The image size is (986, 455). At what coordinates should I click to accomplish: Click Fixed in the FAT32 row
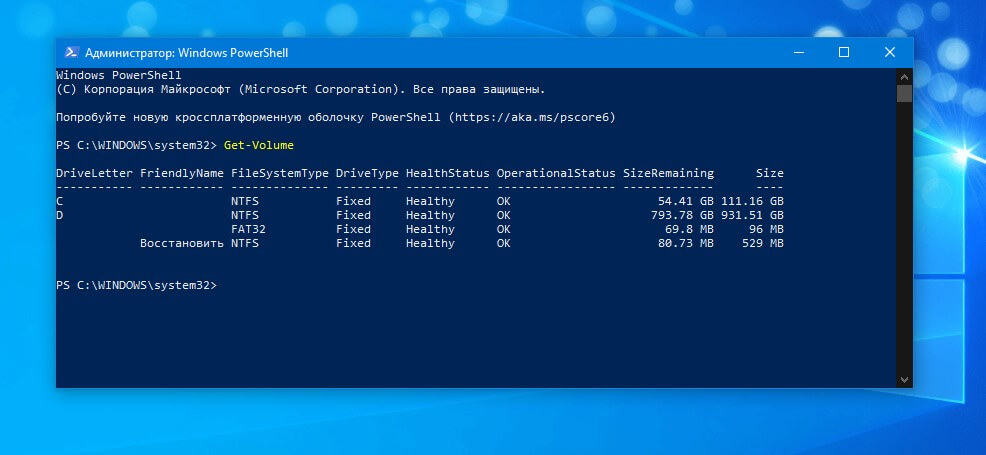[x=353, y=229]
